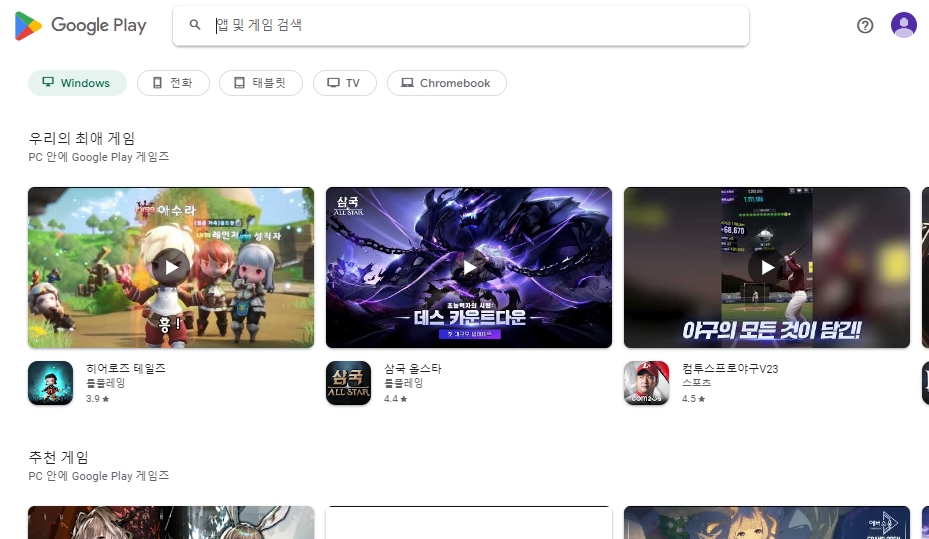Select the TV filter chip

345,83
